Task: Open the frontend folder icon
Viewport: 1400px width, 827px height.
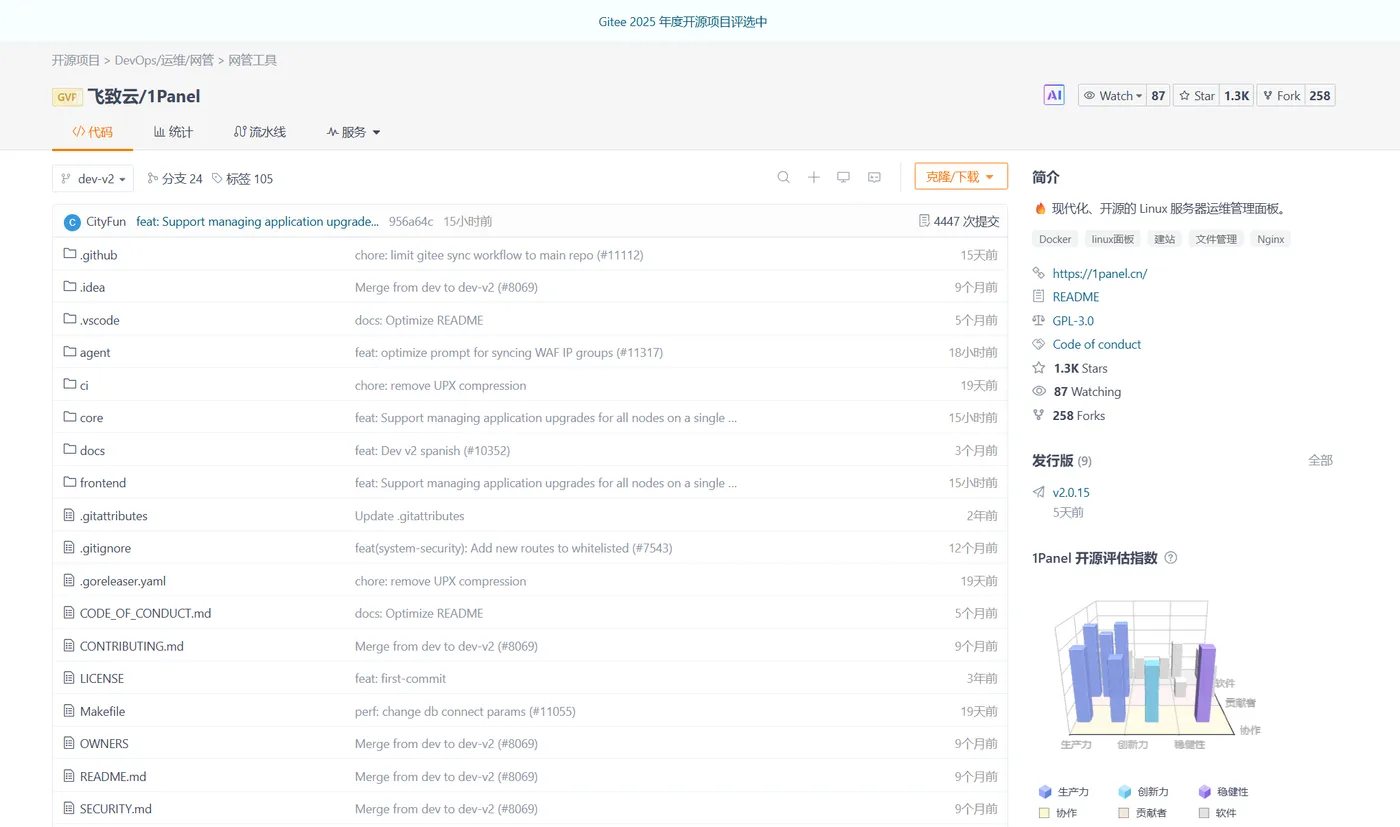Action: [70, 482]
